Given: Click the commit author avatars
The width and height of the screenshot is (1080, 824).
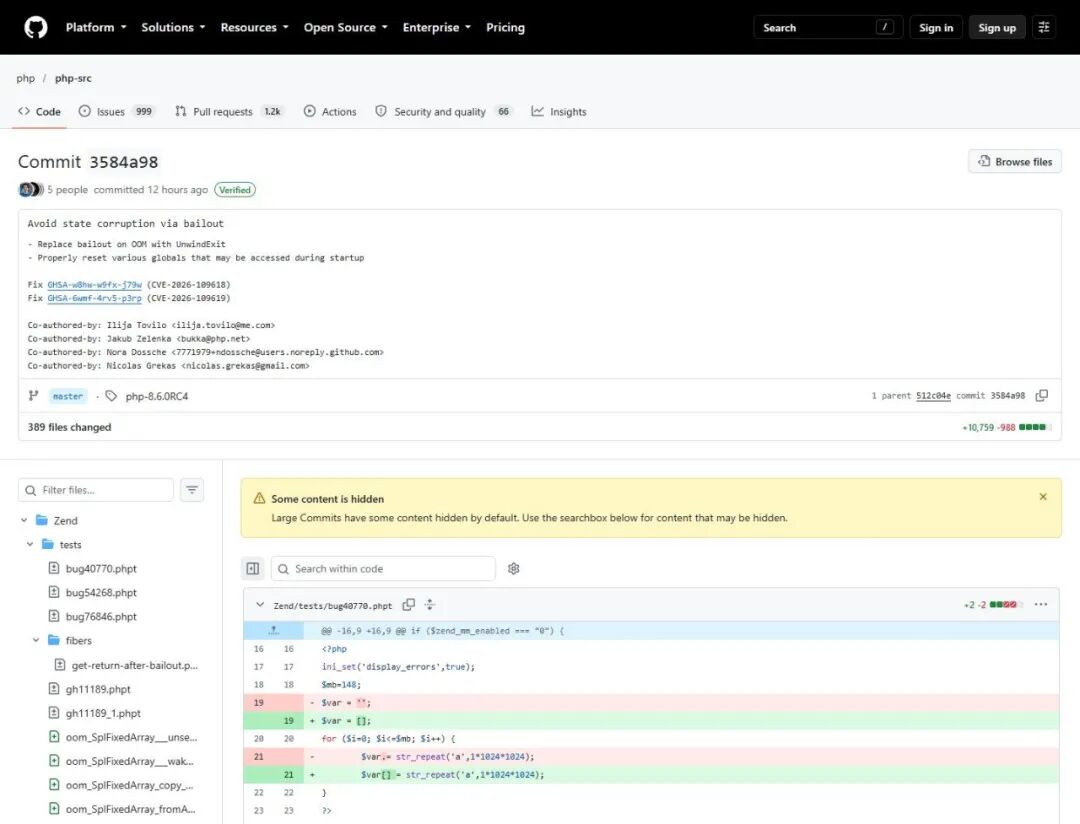Looking at the screenshot, I should (31, 189).
